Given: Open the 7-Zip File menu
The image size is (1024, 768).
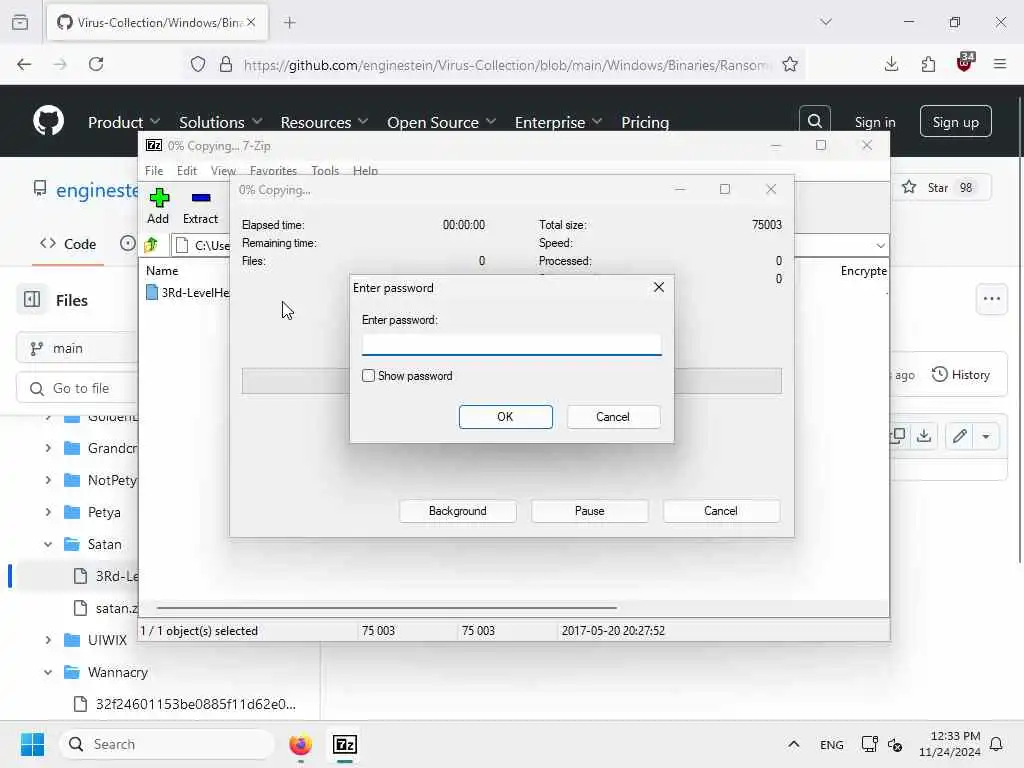Looking at the screenshot, I should (154, 170).
